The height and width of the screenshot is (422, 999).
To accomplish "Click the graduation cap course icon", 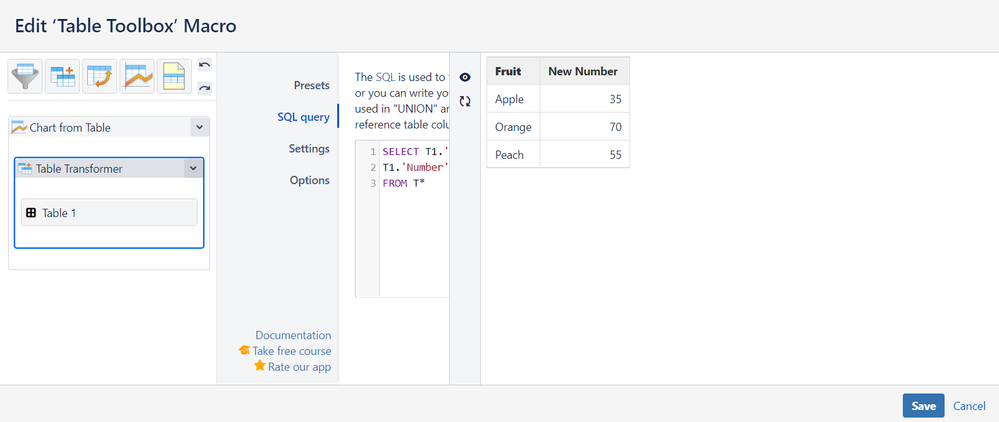I will 244,351.
